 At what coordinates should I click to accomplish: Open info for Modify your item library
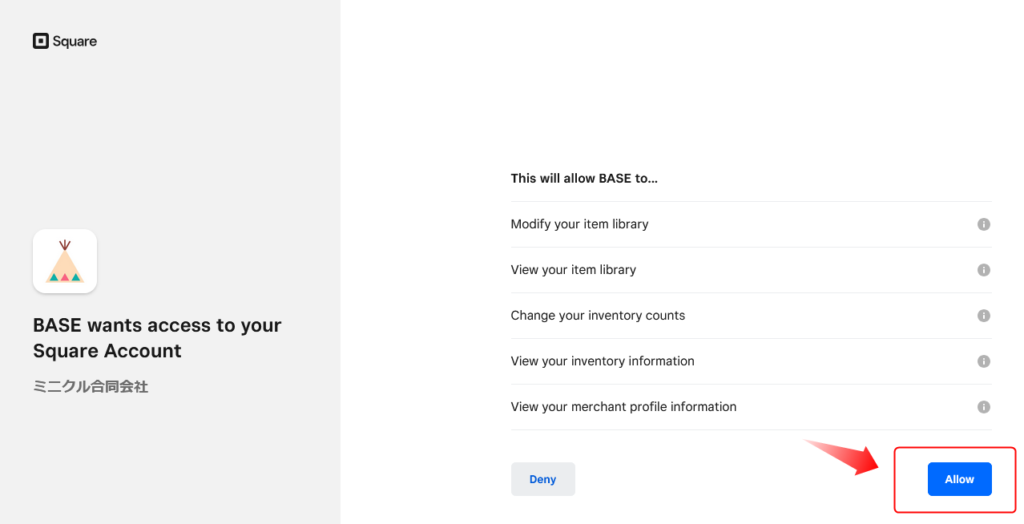[983, 224]
